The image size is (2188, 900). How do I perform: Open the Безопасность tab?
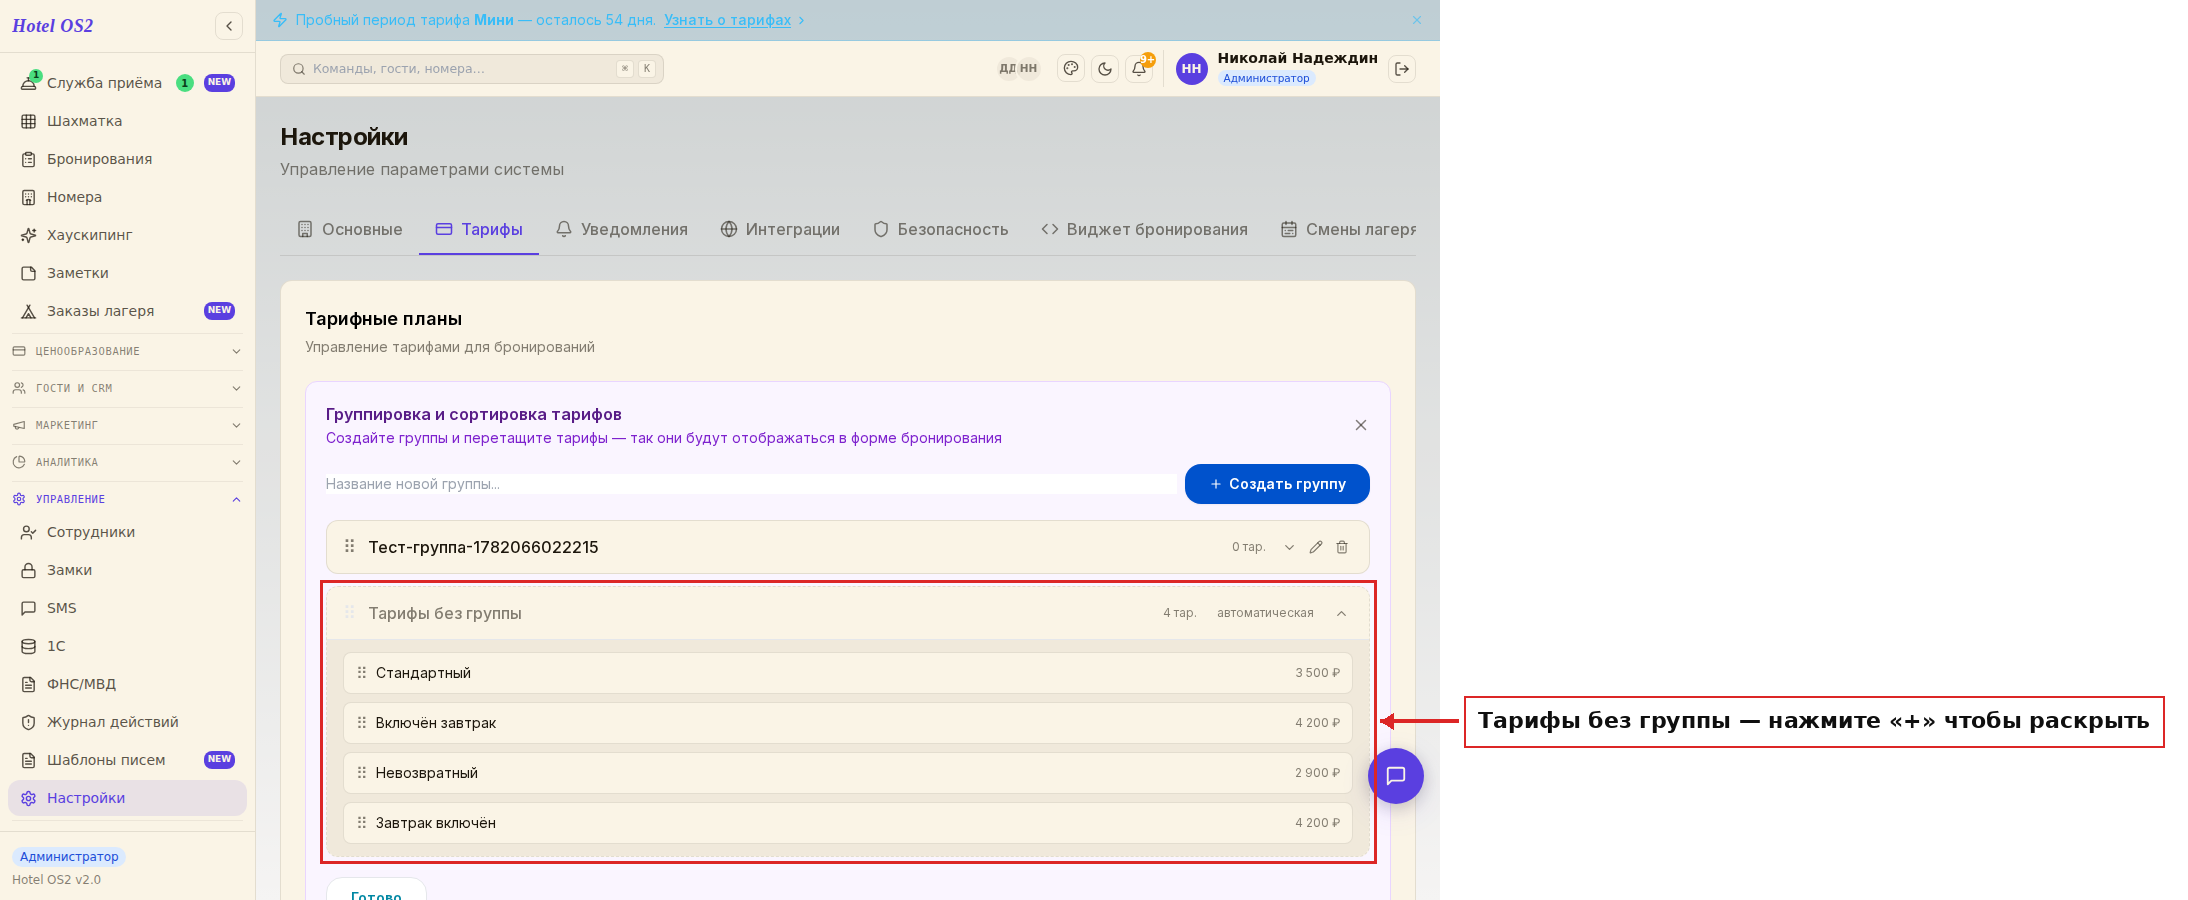(941, 229)
